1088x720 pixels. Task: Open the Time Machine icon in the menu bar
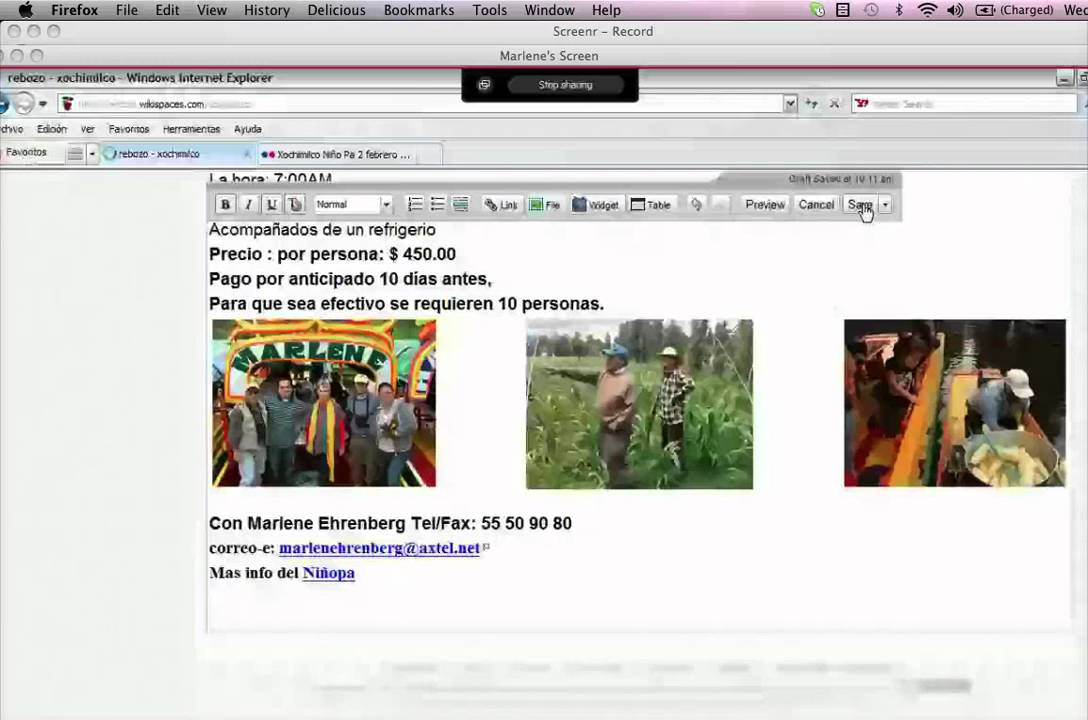[x=871, y=10]
